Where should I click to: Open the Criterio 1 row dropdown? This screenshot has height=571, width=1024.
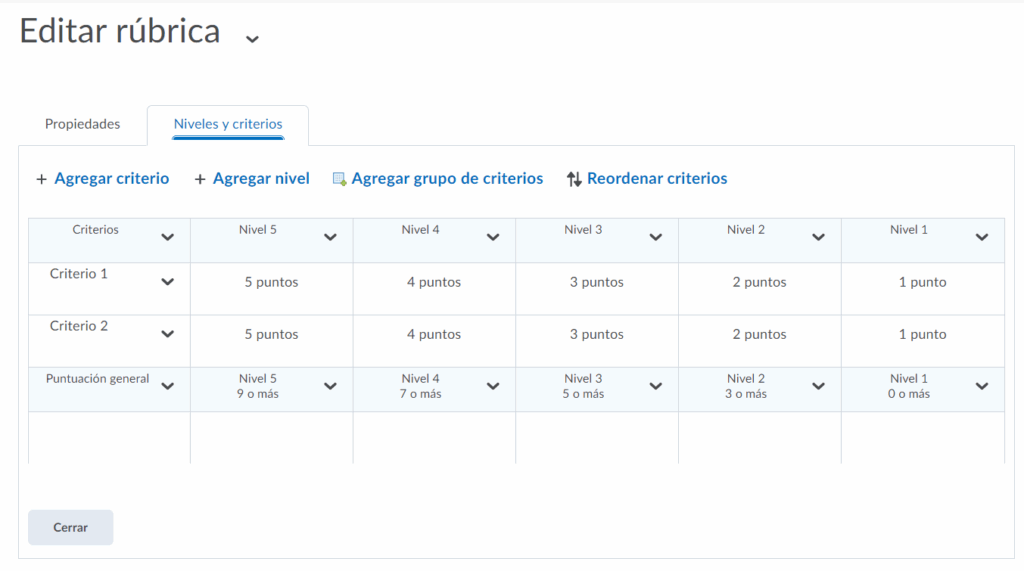click(x=168, y=282)
